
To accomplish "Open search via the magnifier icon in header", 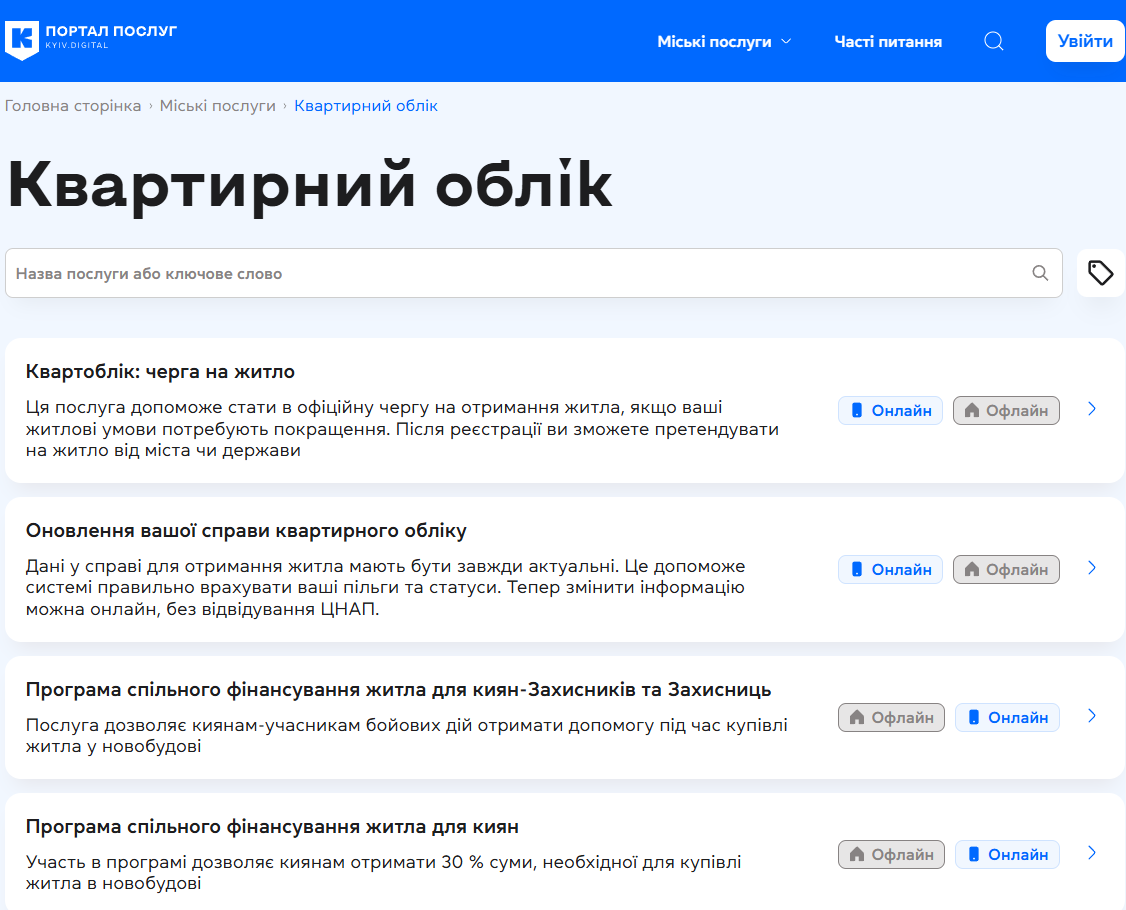I will (993, 41).
